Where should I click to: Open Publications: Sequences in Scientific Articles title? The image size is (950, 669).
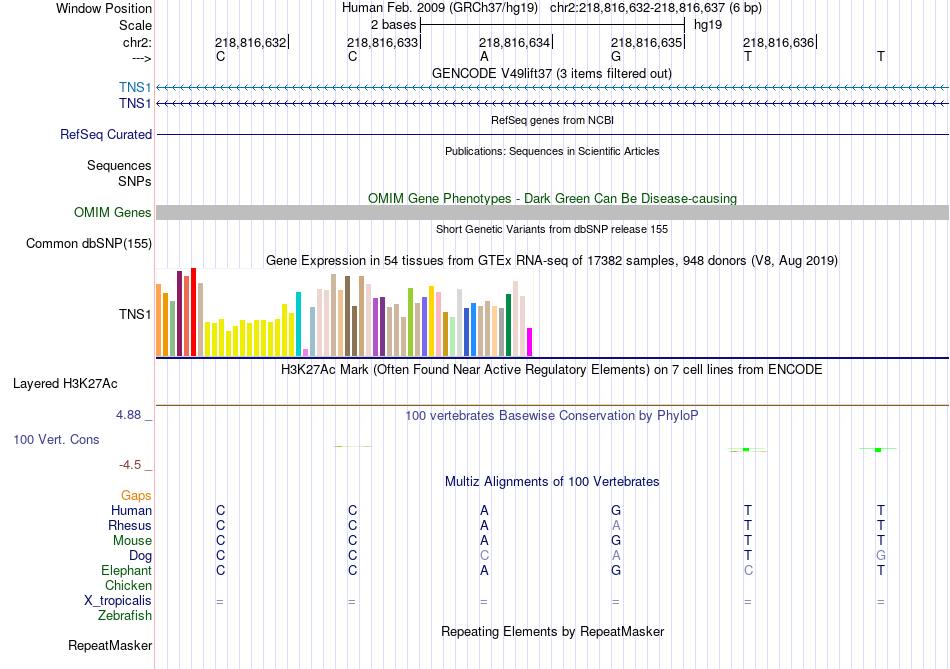[x=552, y=151]
